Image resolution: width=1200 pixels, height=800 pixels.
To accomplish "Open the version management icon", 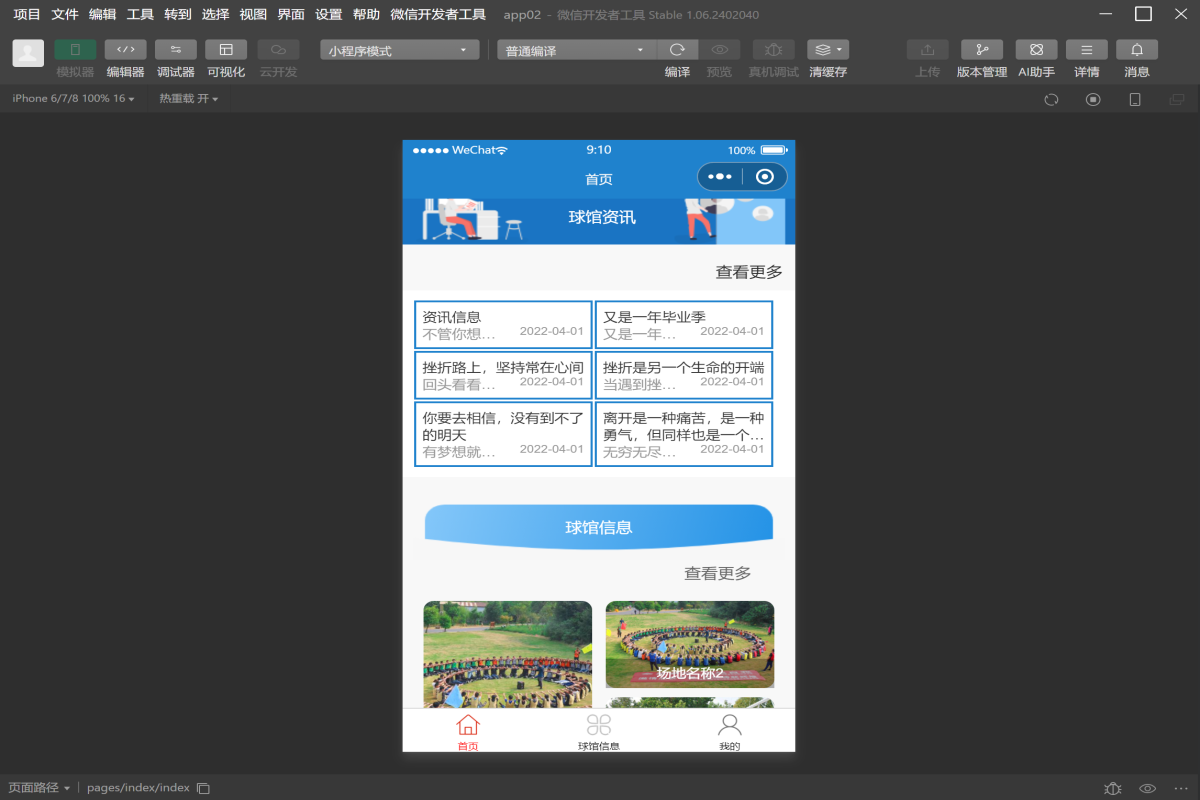I will tap(981, 50).
